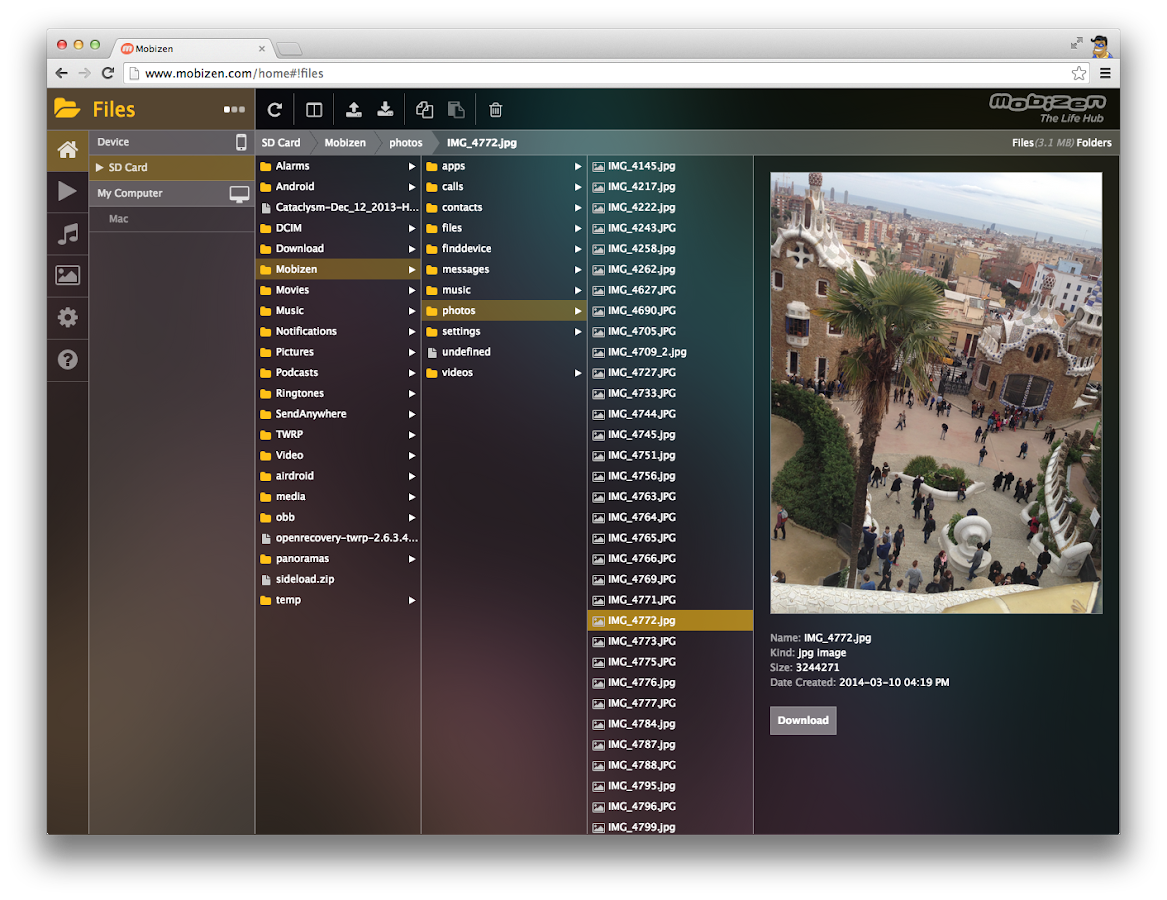The height and width of the screenshot is (900, 1167).
Task: Click the copy files icon
Action: click(425, 110)
